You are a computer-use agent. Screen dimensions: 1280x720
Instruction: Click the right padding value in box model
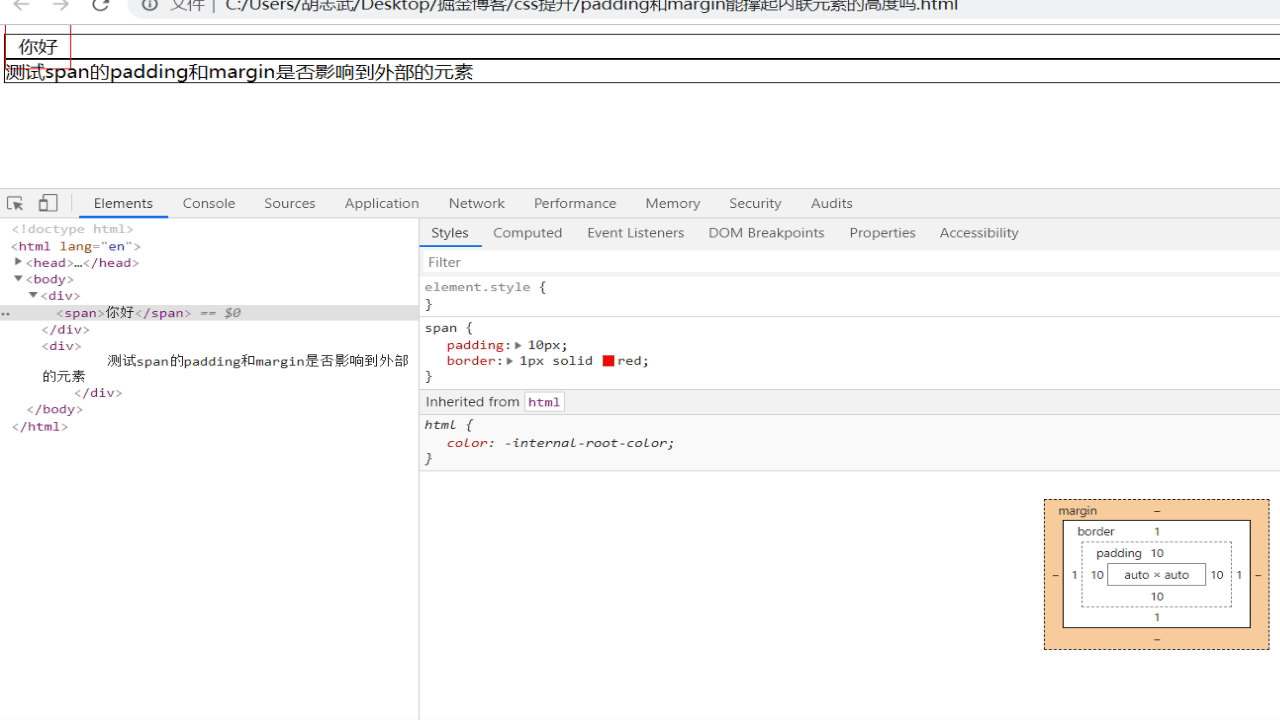tap(1217, 575)
